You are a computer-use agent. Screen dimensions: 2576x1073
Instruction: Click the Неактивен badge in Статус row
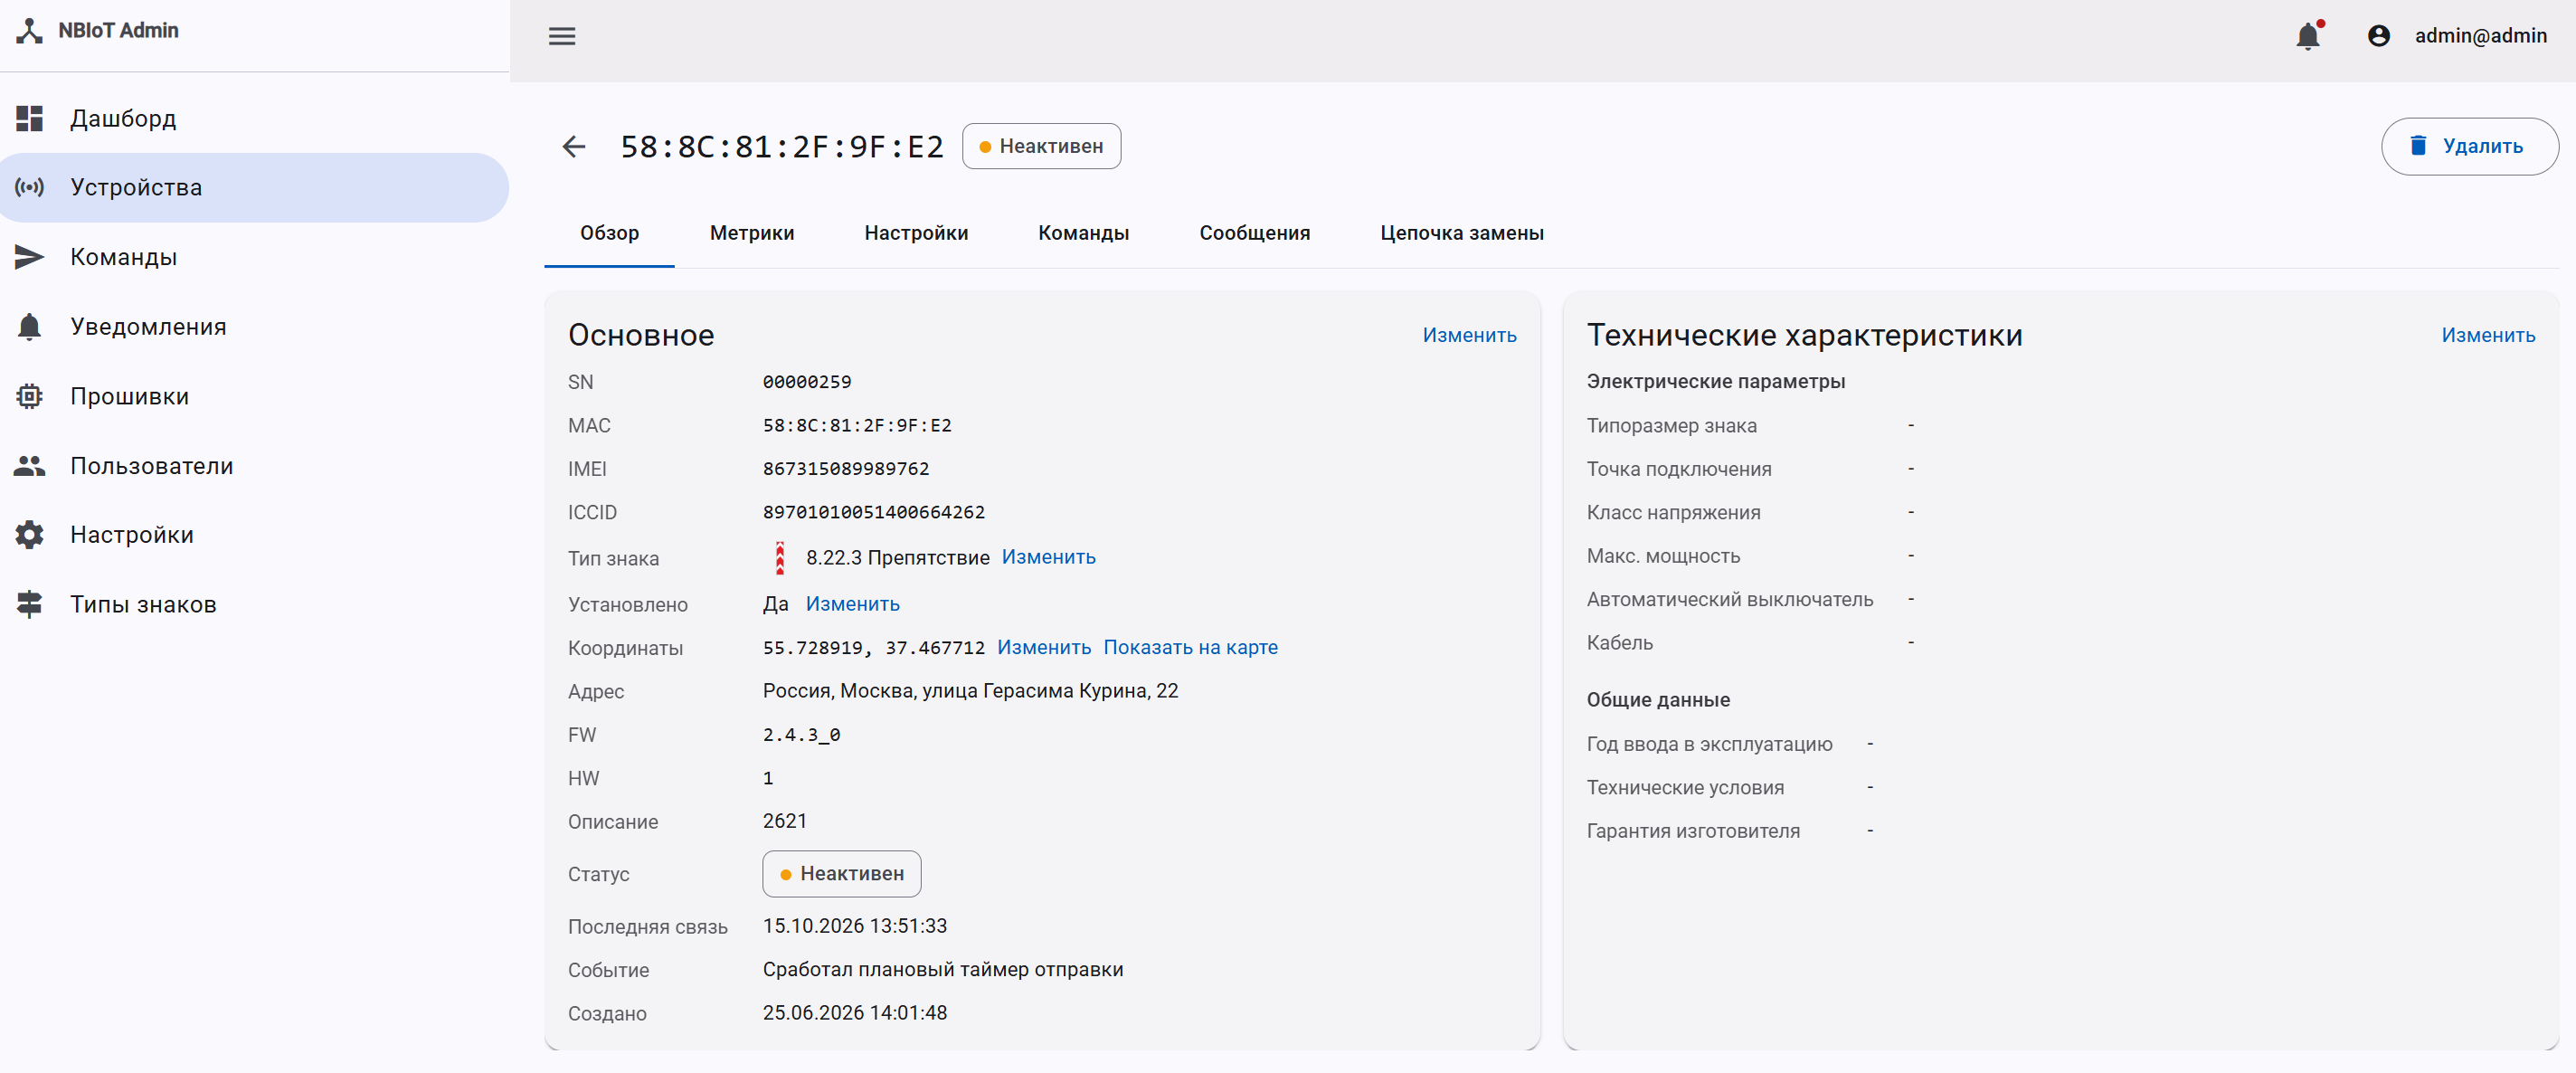[841, 874]
